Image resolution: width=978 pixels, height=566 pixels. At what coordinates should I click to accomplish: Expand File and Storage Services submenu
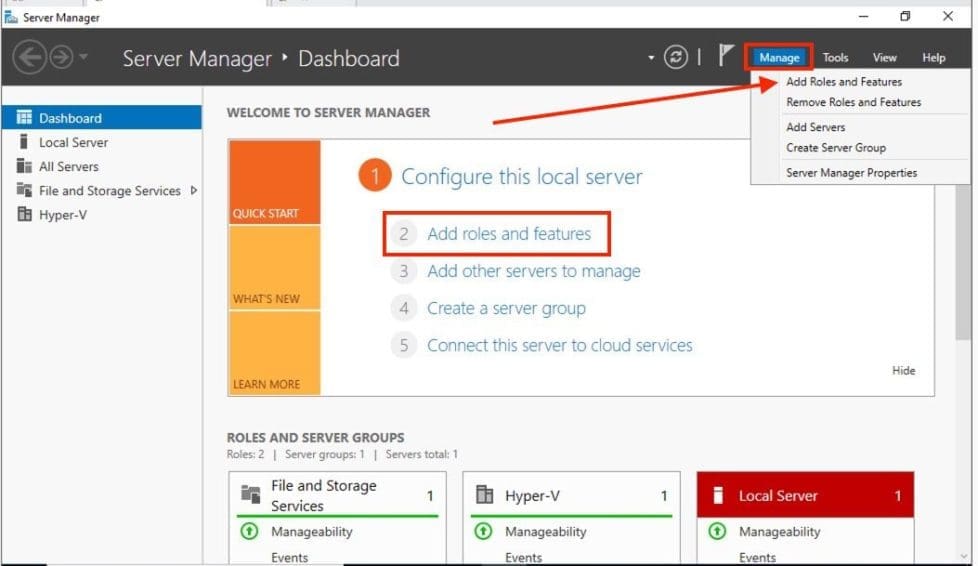click(x=193, y=190)
